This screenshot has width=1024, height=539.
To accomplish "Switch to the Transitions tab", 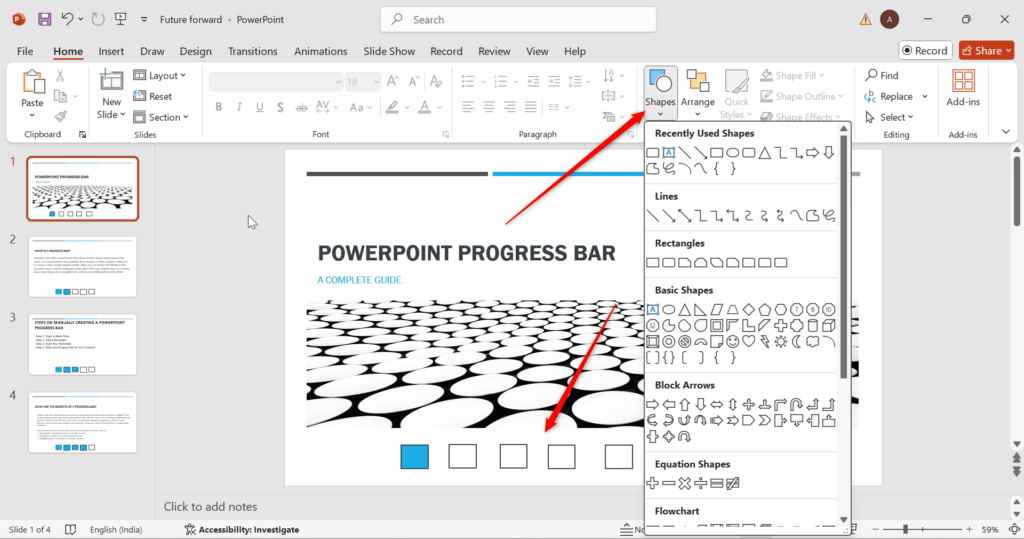I will (252, 51).
